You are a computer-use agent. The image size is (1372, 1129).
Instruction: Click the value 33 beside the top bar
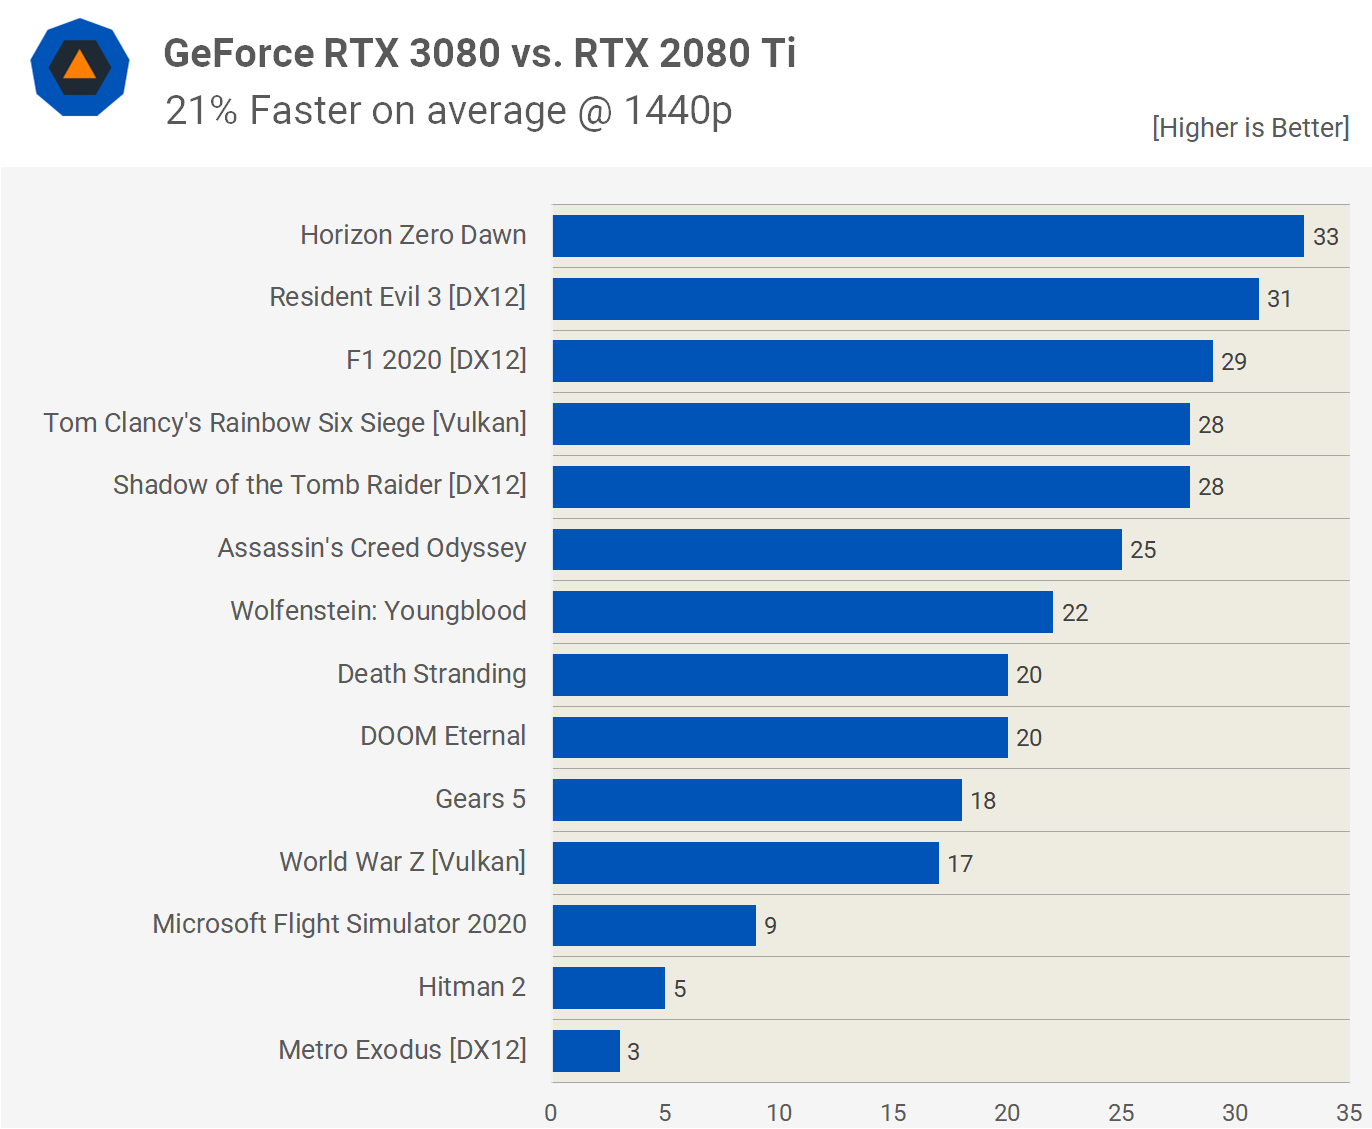tap(1325, 237)
